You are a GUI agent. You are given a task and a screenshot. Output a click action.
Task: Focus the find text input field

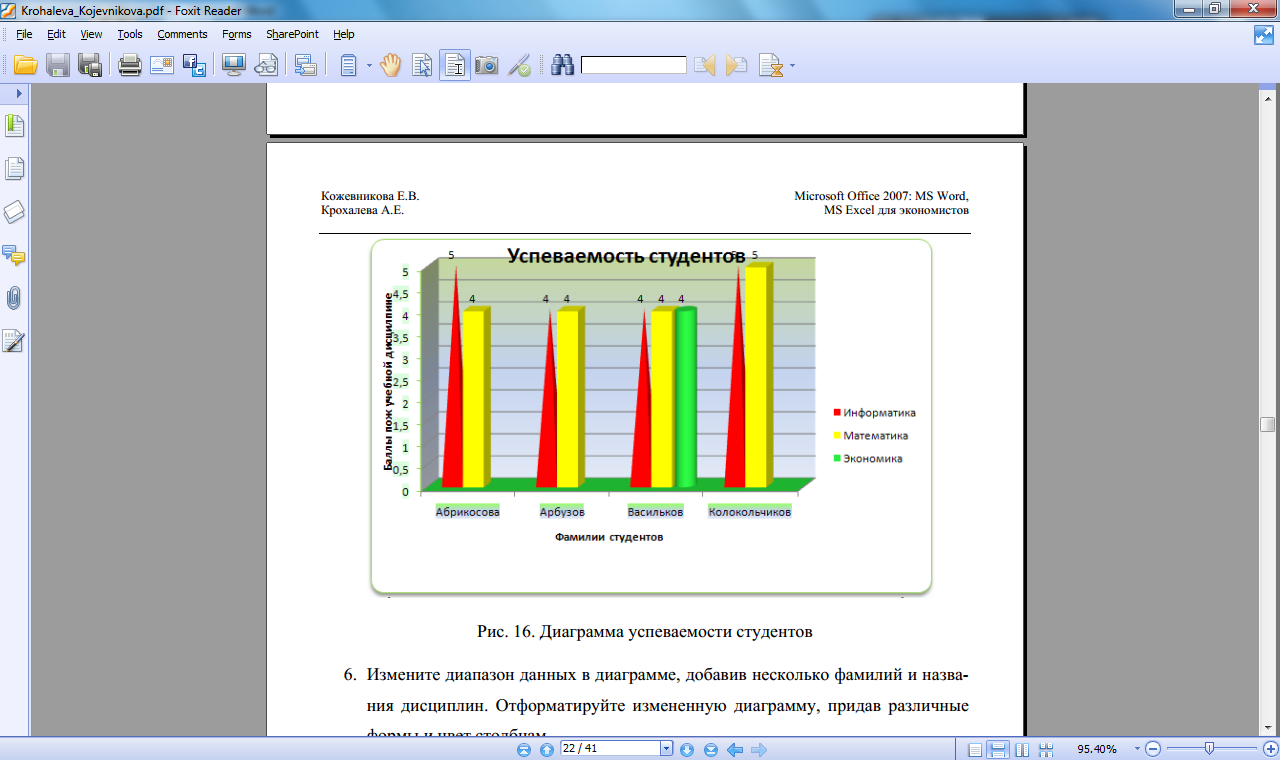click(634, 65)
